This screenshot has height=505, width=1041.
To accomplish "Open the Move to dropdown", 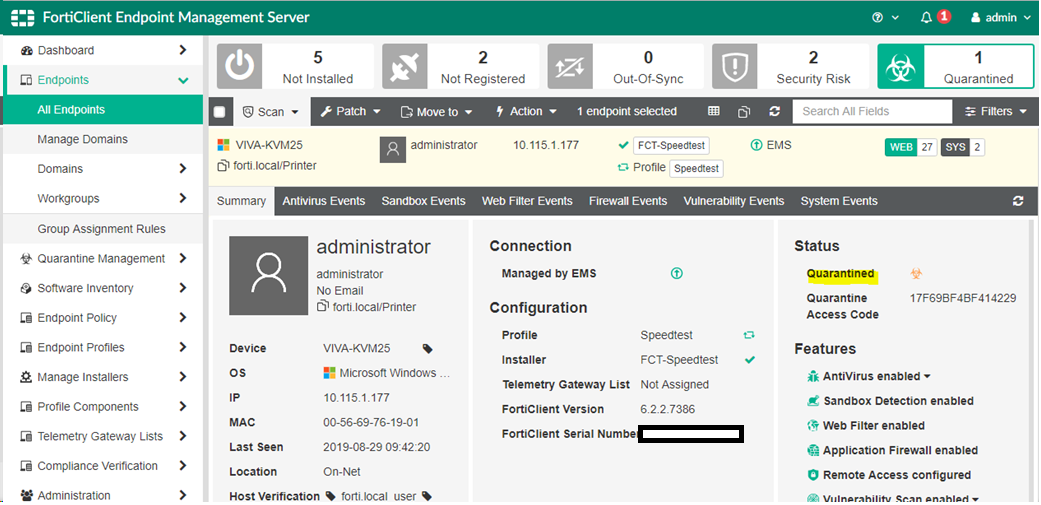I will [x=436, y=112].
